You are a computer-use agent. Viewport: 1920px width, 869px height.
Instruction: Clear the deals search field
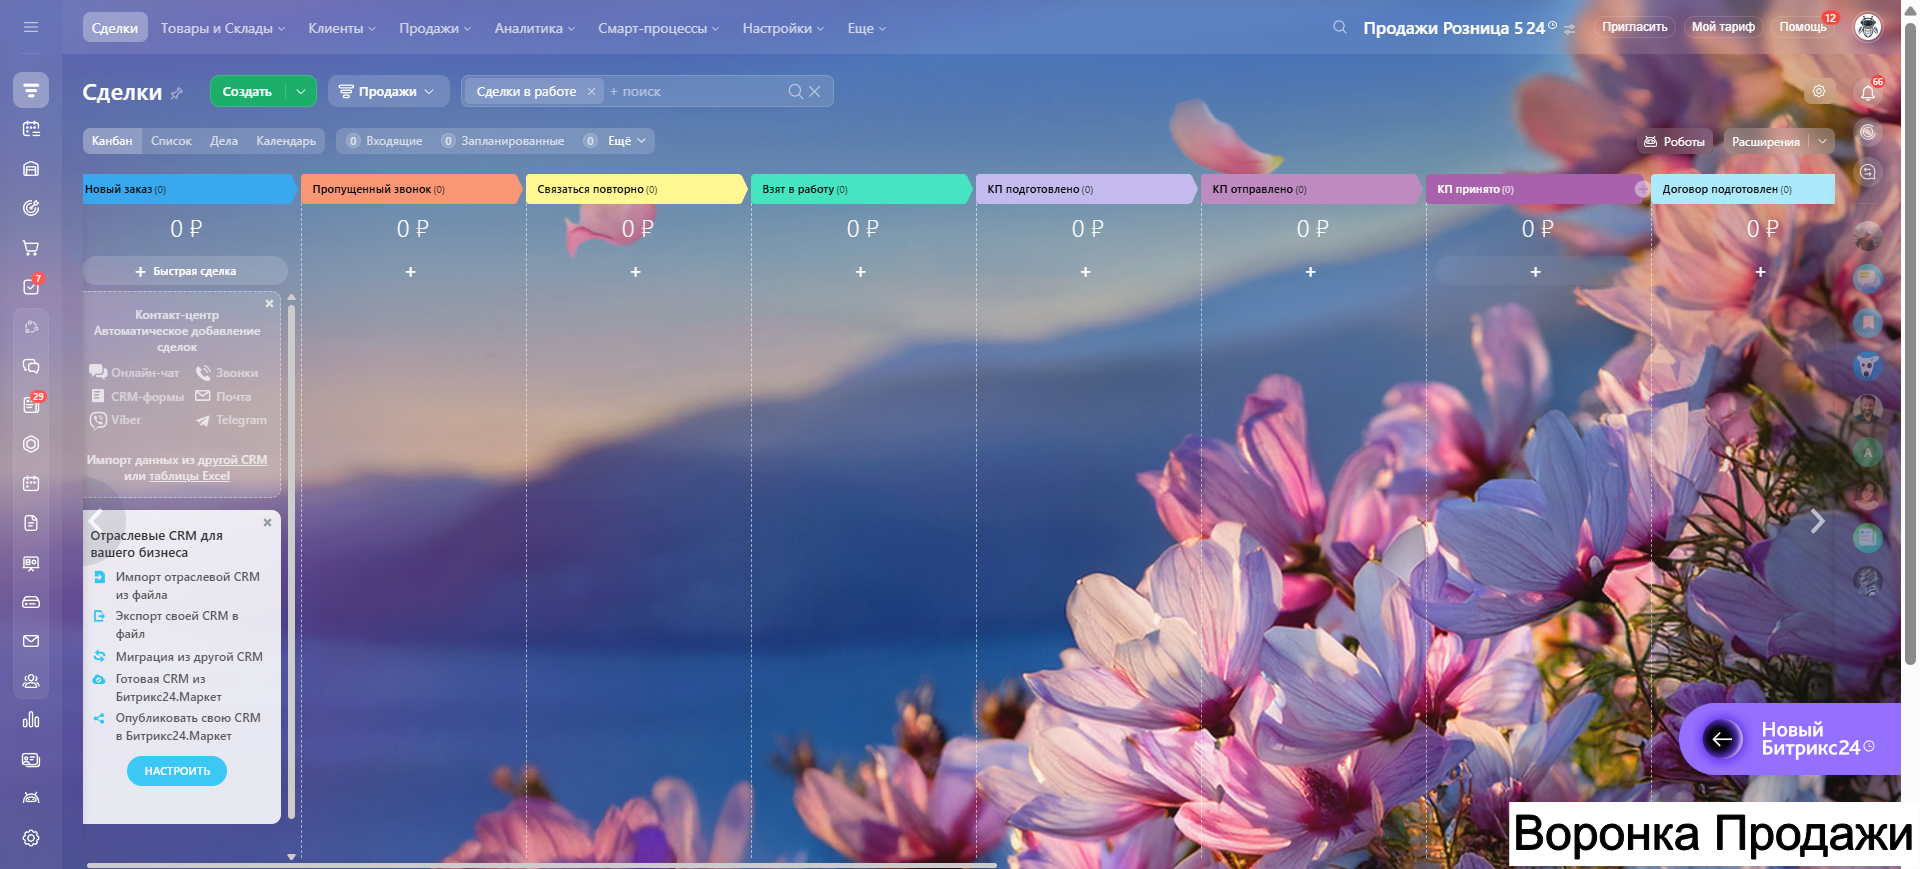[x=815, y=91]
